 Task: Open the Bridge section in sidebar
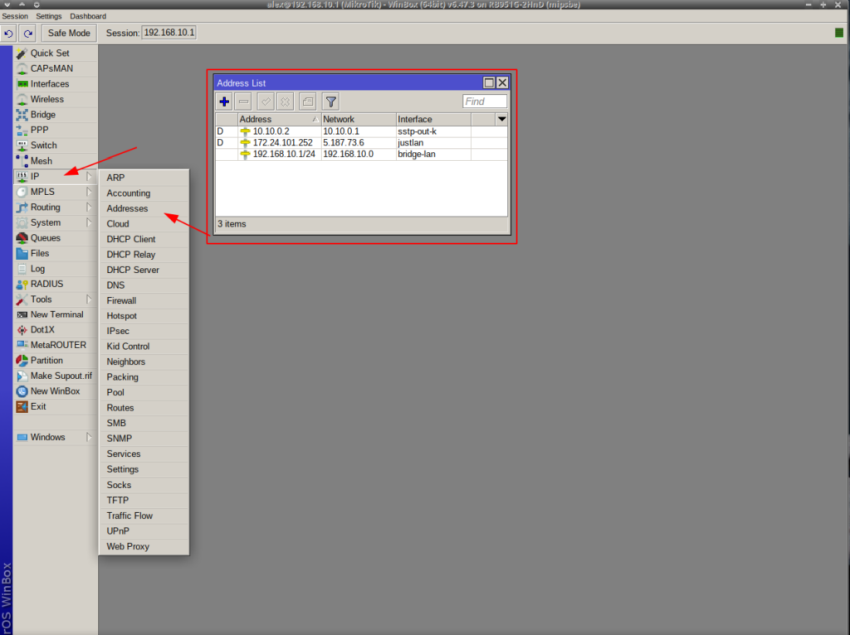[x=42, y=114]
